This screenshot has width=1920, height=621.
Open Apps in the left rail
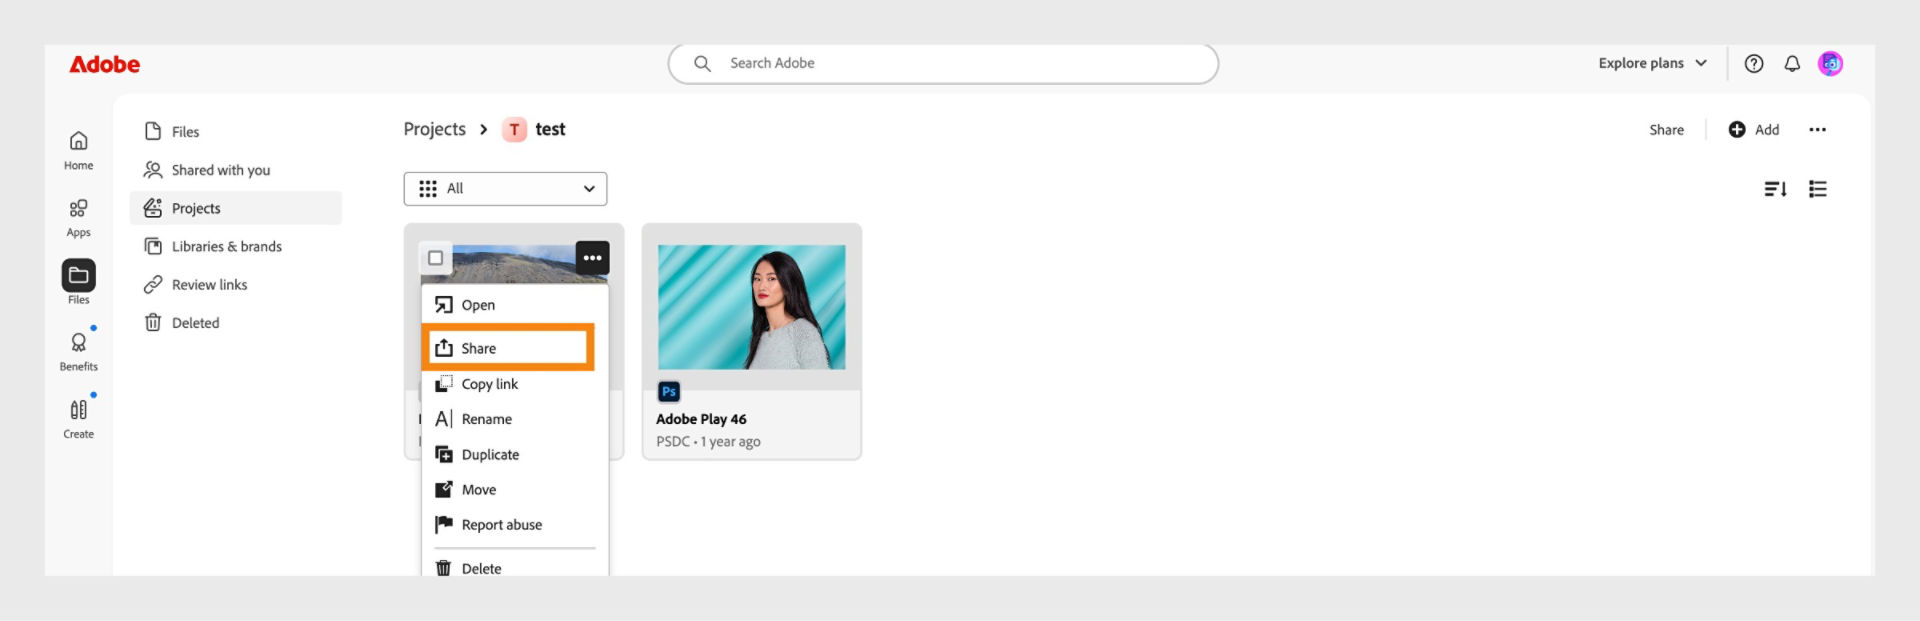[x=78, y=218]
